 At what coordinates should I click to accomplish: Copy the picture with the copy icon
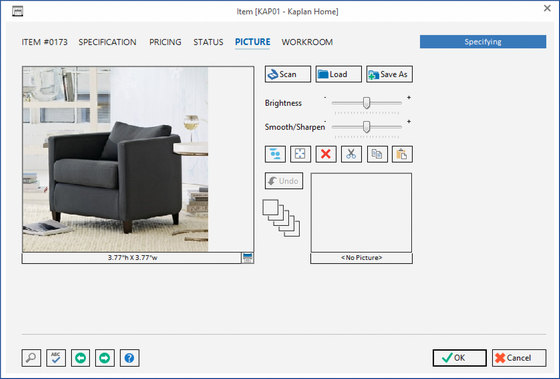[x=377, y=154]
